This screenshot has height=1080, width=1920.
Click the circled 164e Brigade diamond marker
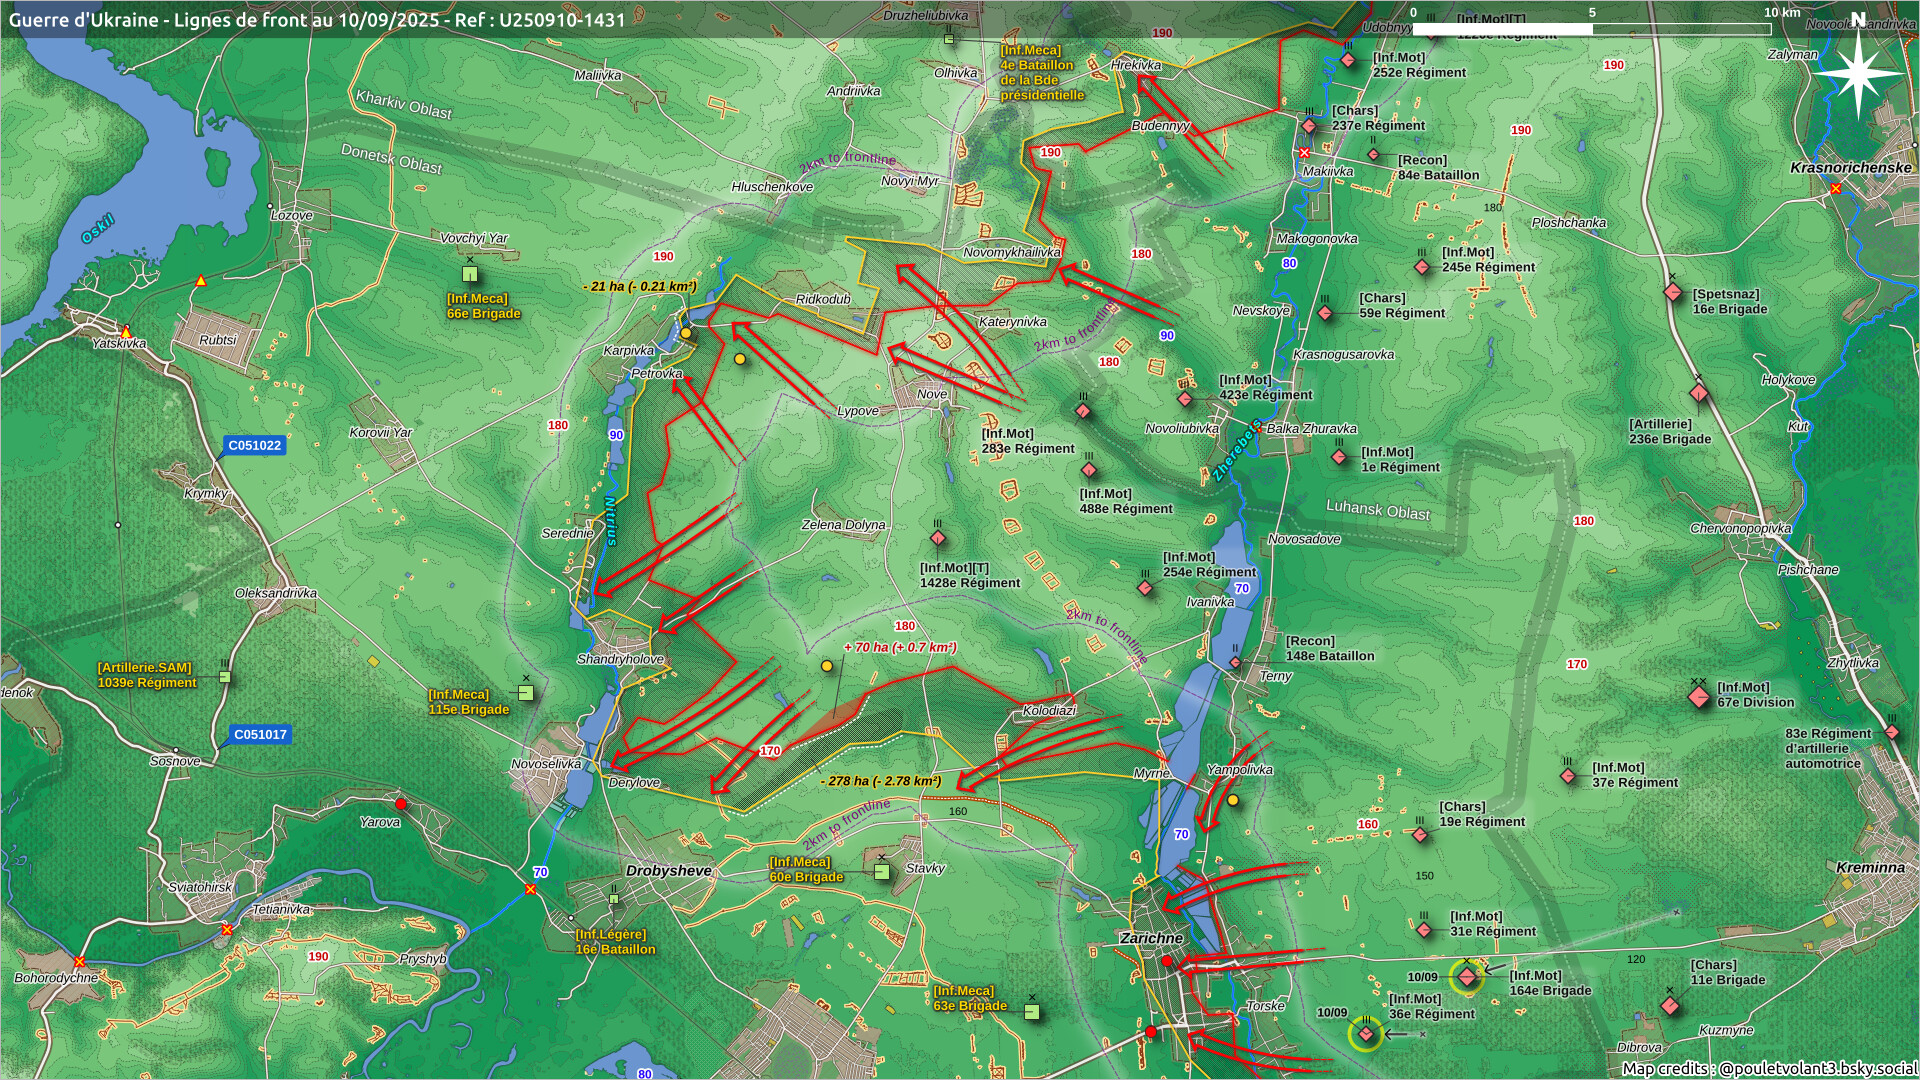pyautogui.click(x=1467, y=977)
